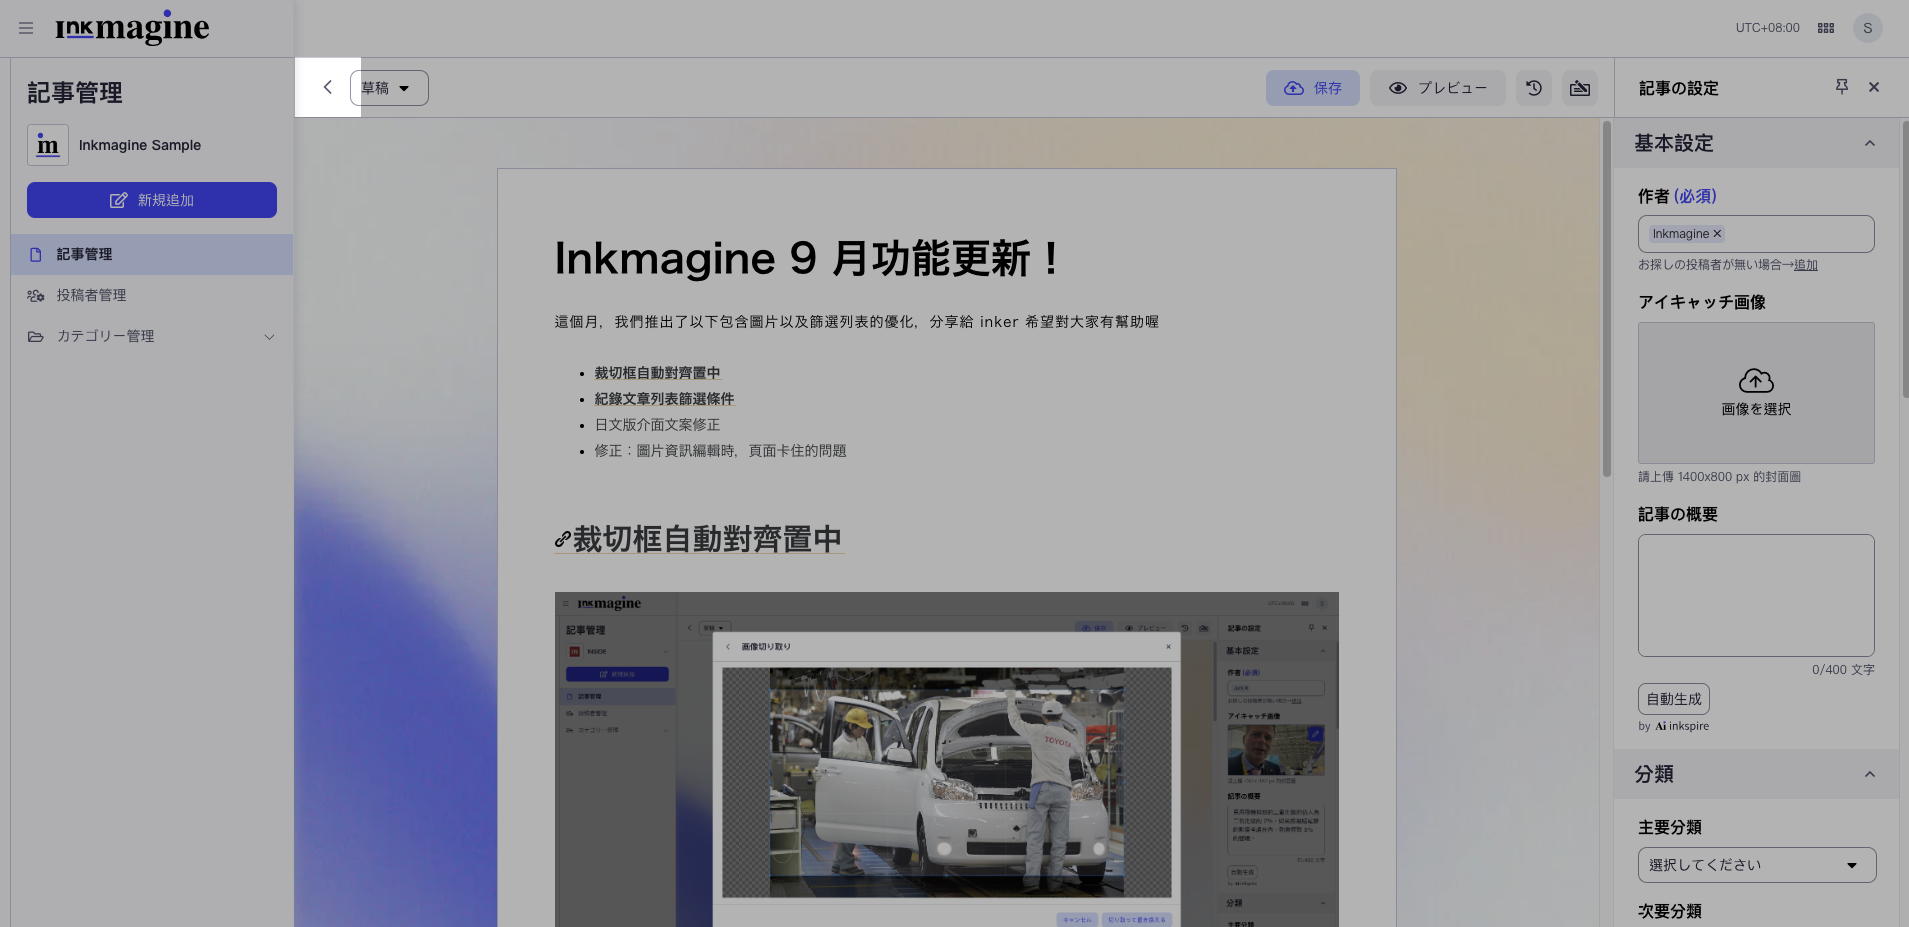1909x927 pixels.
Task: Click the article title Inkmagine 9 月功能更新
Action: click(x=807, y=258)
